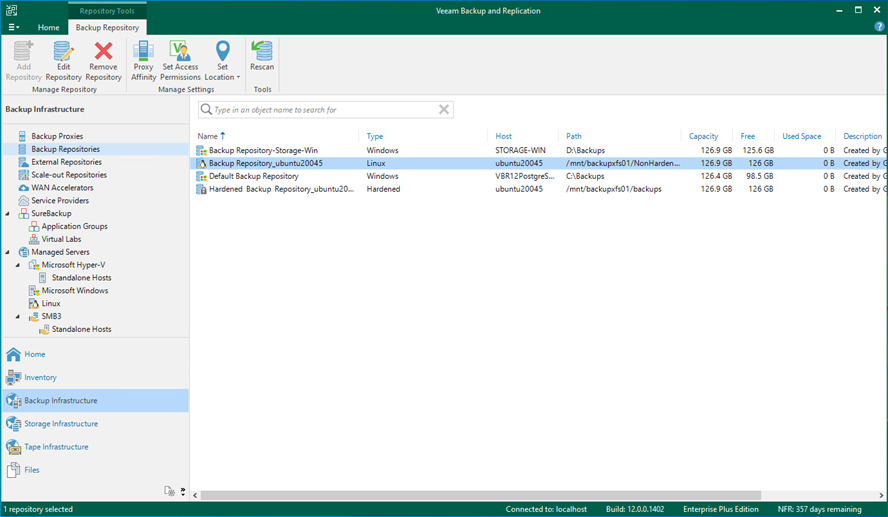Viewport: 888px width, 517px height.
Task: Select the Backup Repository ribbon tab
Action: [107, 27]
